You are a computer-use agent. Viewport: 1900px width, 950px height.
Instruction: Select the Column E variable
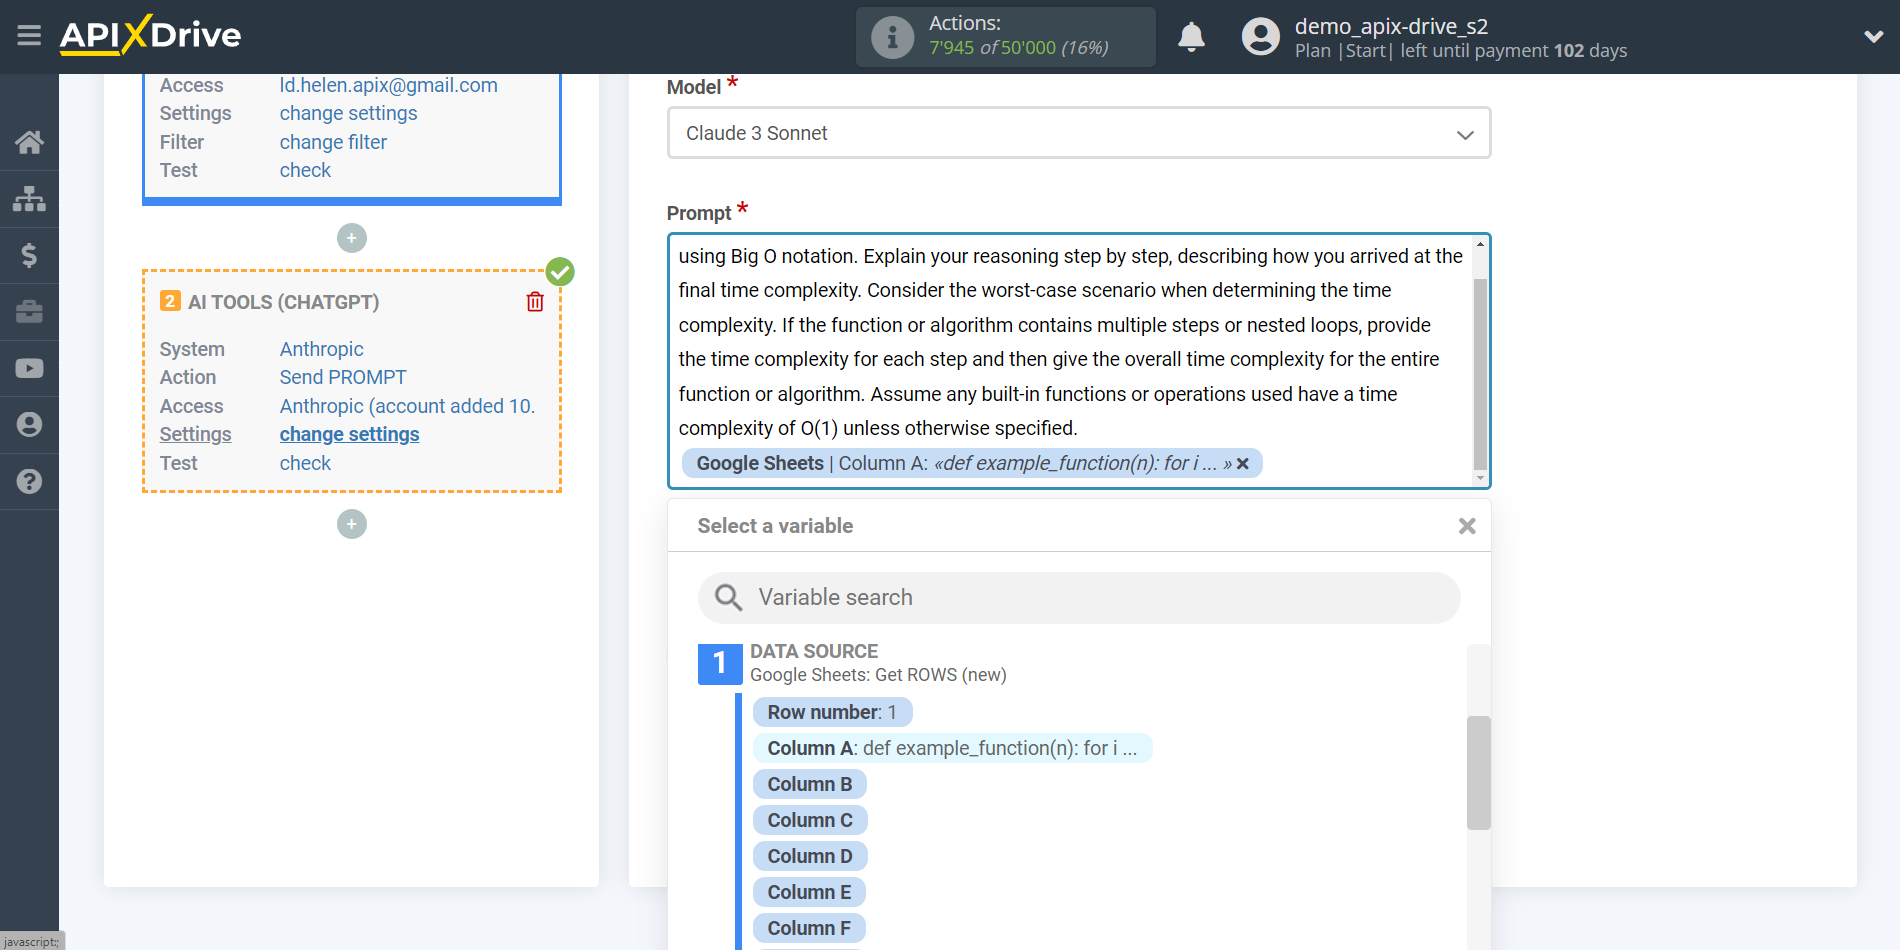pyautogui.click(x=809, y=892)
